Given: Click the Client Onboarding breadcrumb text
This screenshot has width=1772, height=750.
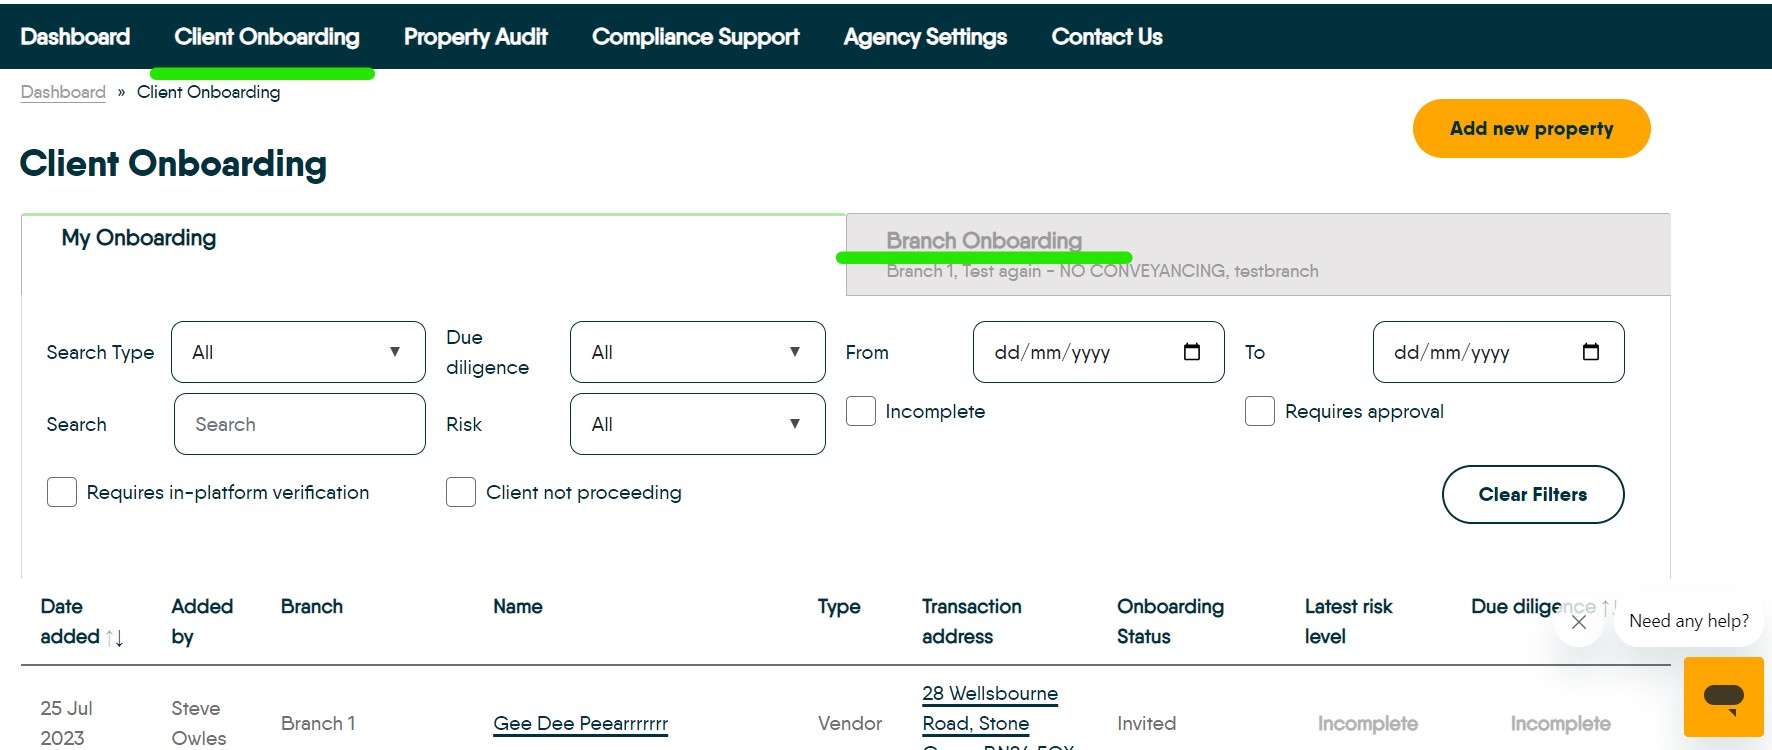Looking at the screenshot, I should click(x=208, y=92).
